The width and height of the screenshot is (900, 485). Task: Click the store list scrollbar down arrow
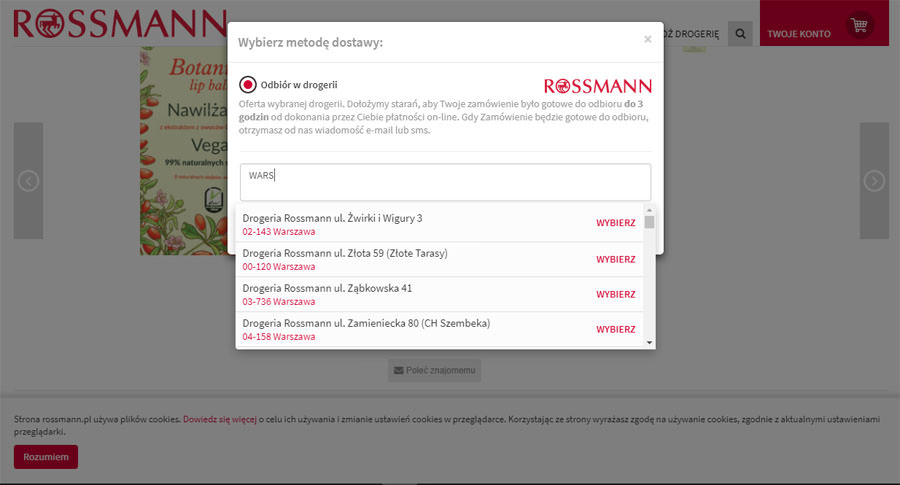coord(649,343)
